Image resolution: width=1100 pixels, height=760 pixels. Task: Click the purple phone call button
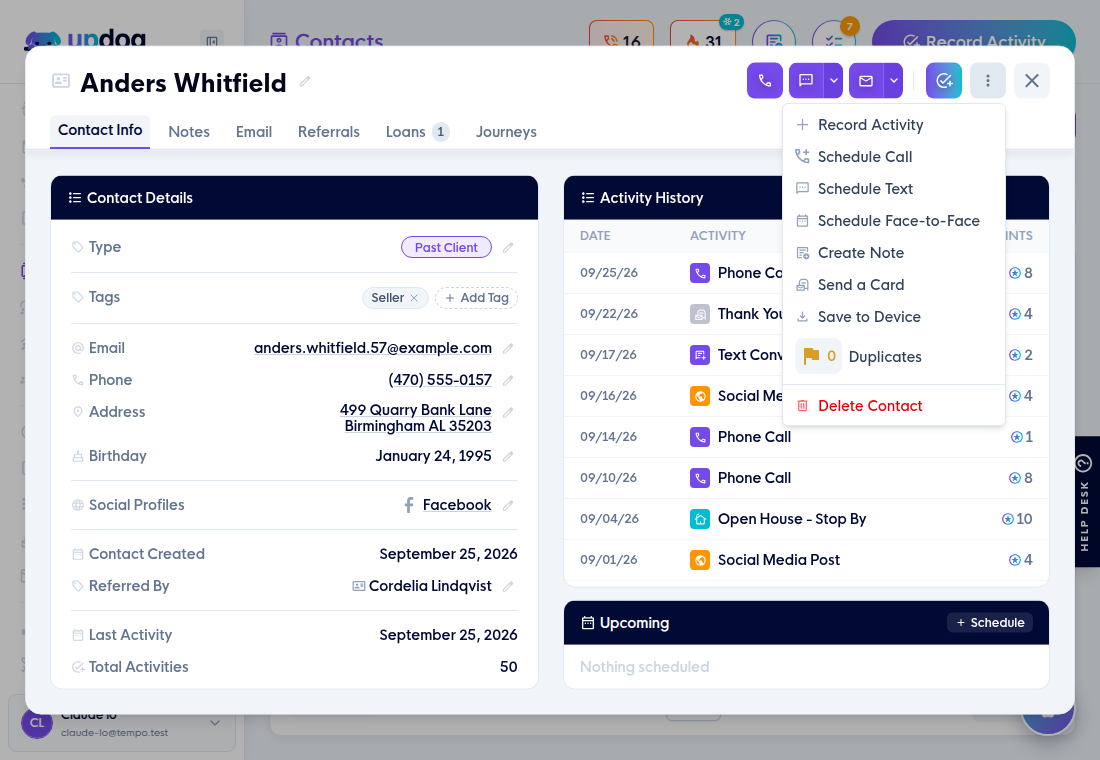(765, 81)
